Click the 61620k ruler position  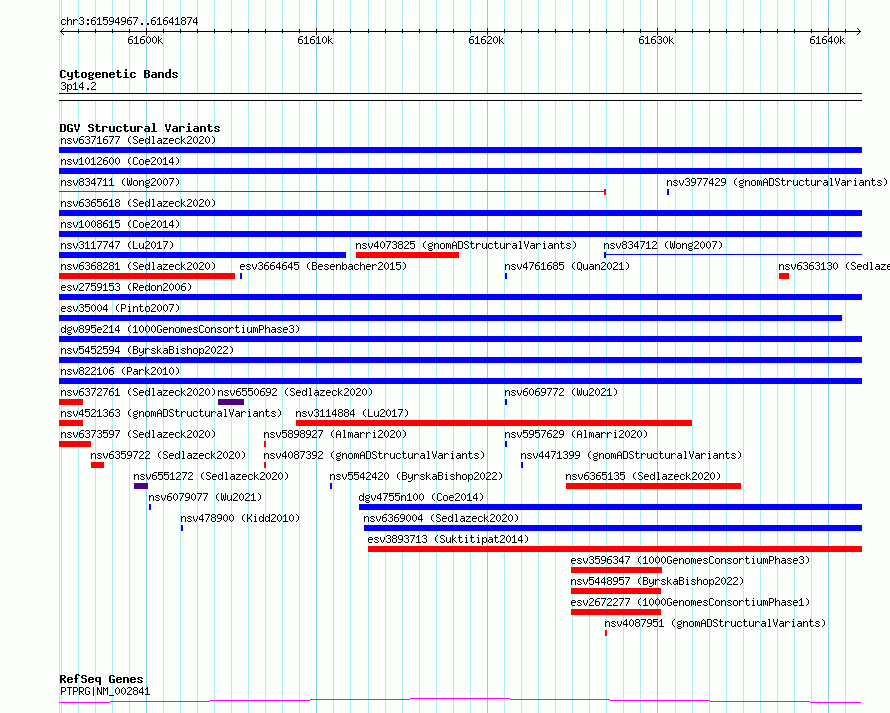(486, 40)
